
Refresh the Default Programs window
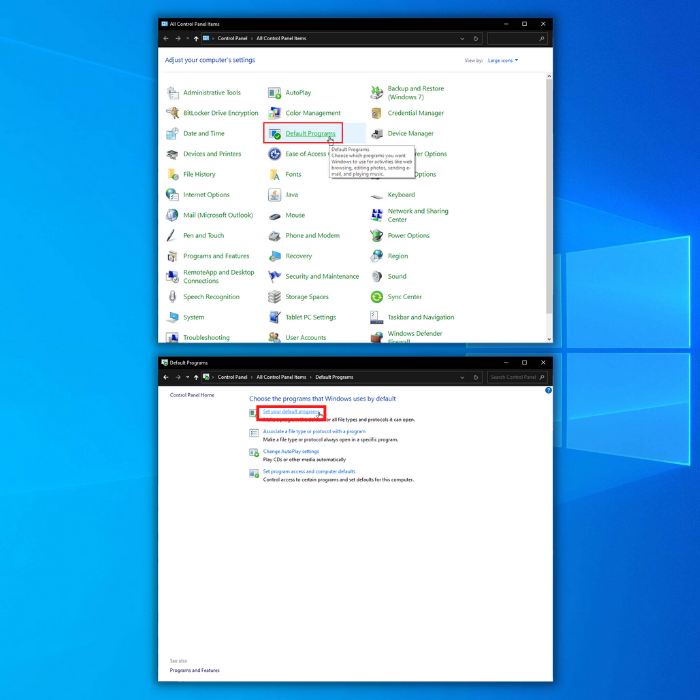[476, 378]
